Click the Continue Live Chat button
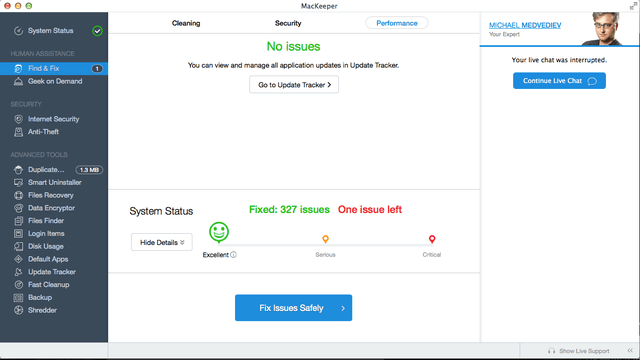This screenshot has width=640, height=360. point(559,81)
